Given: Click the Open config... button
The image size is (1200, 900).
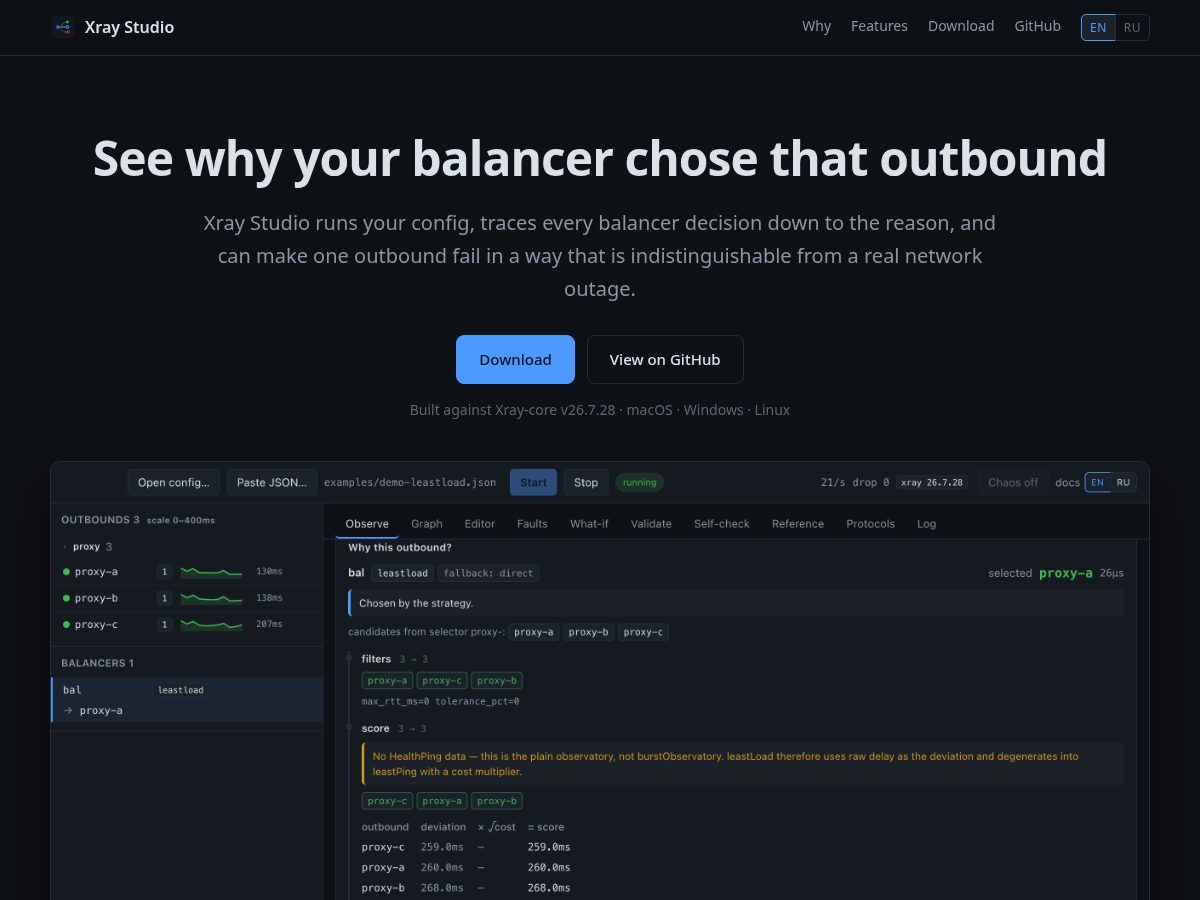Looking at the screenshot, I should pos(174,482).
